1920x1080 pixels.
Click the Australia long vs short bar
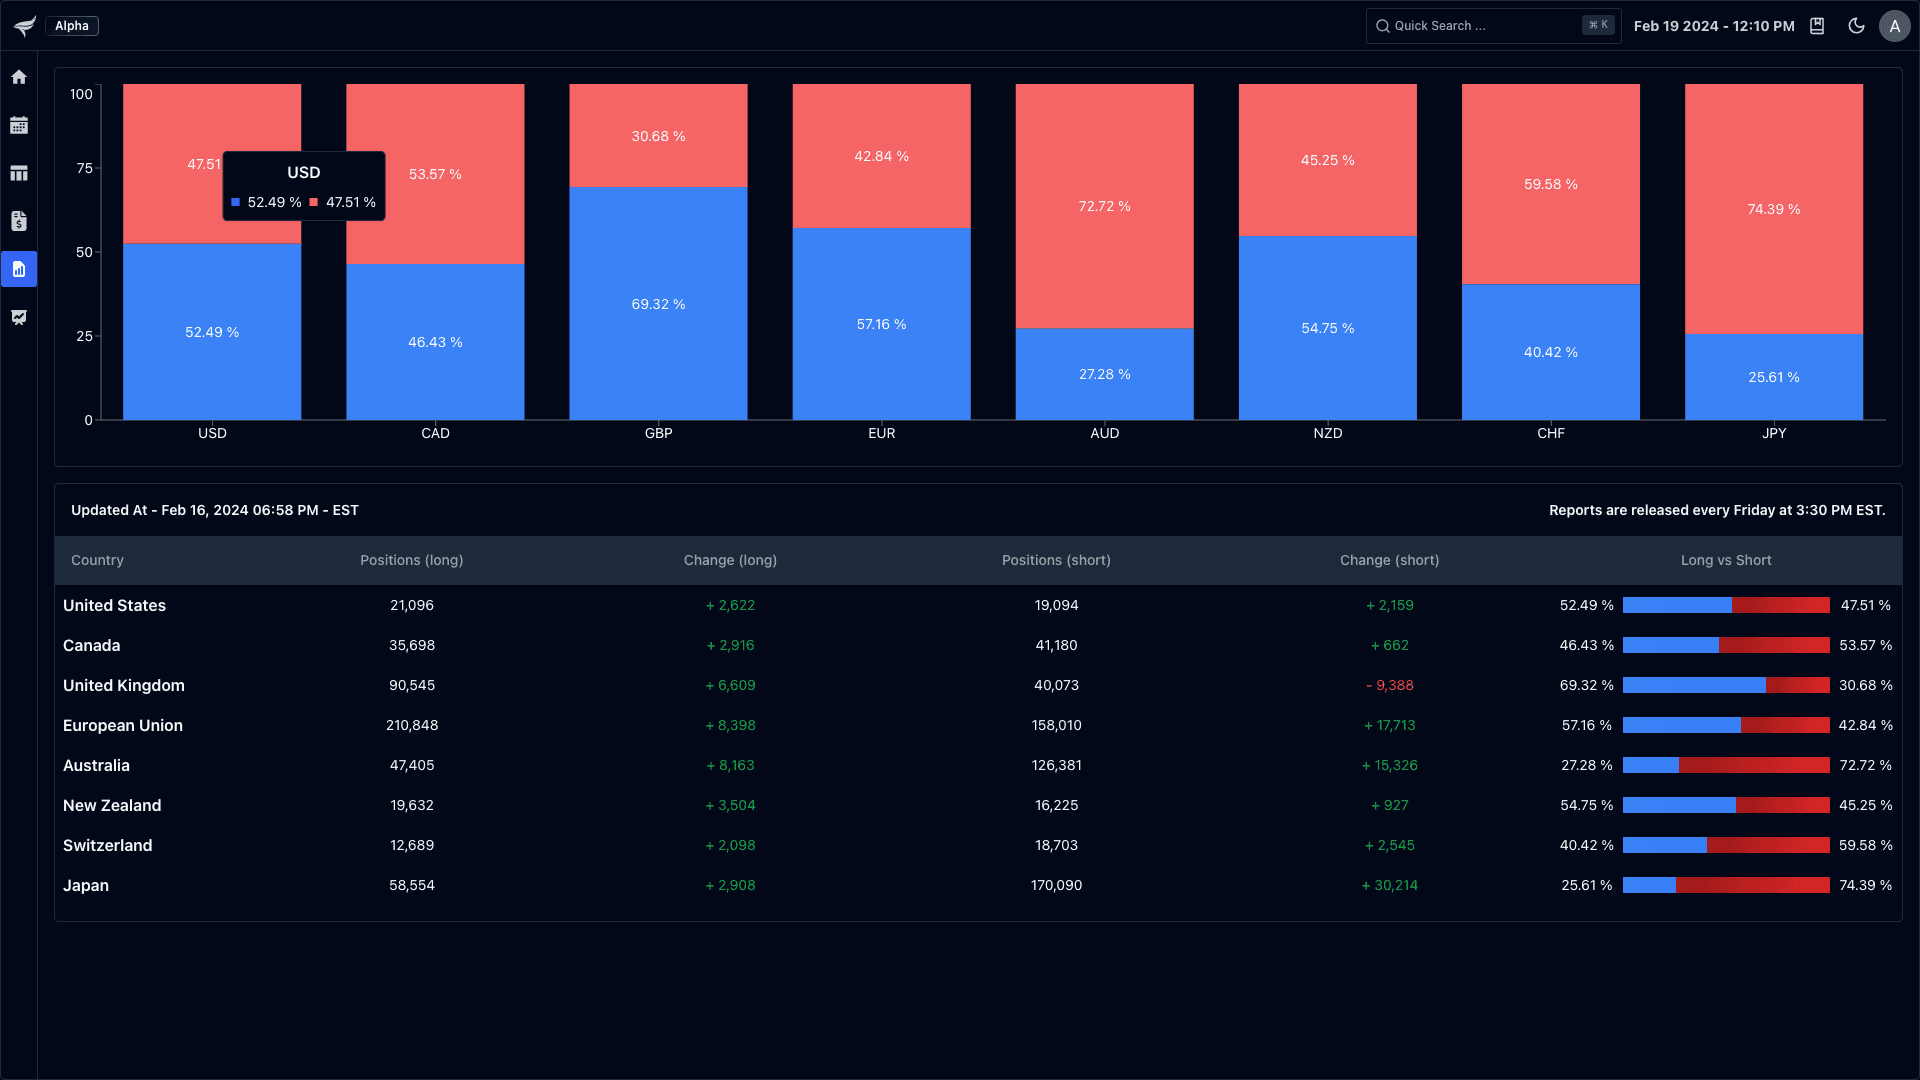[x=1726, y=765]
